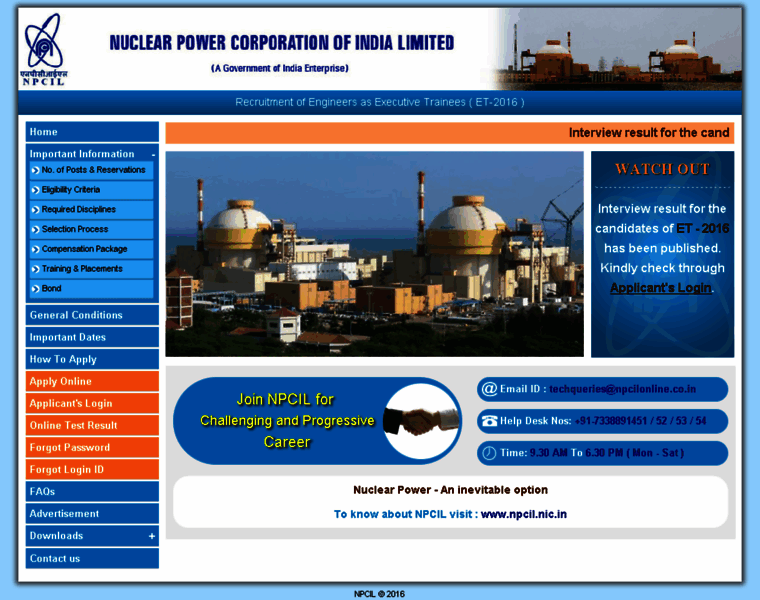Collapse the Important Information section

pos(153,155)
